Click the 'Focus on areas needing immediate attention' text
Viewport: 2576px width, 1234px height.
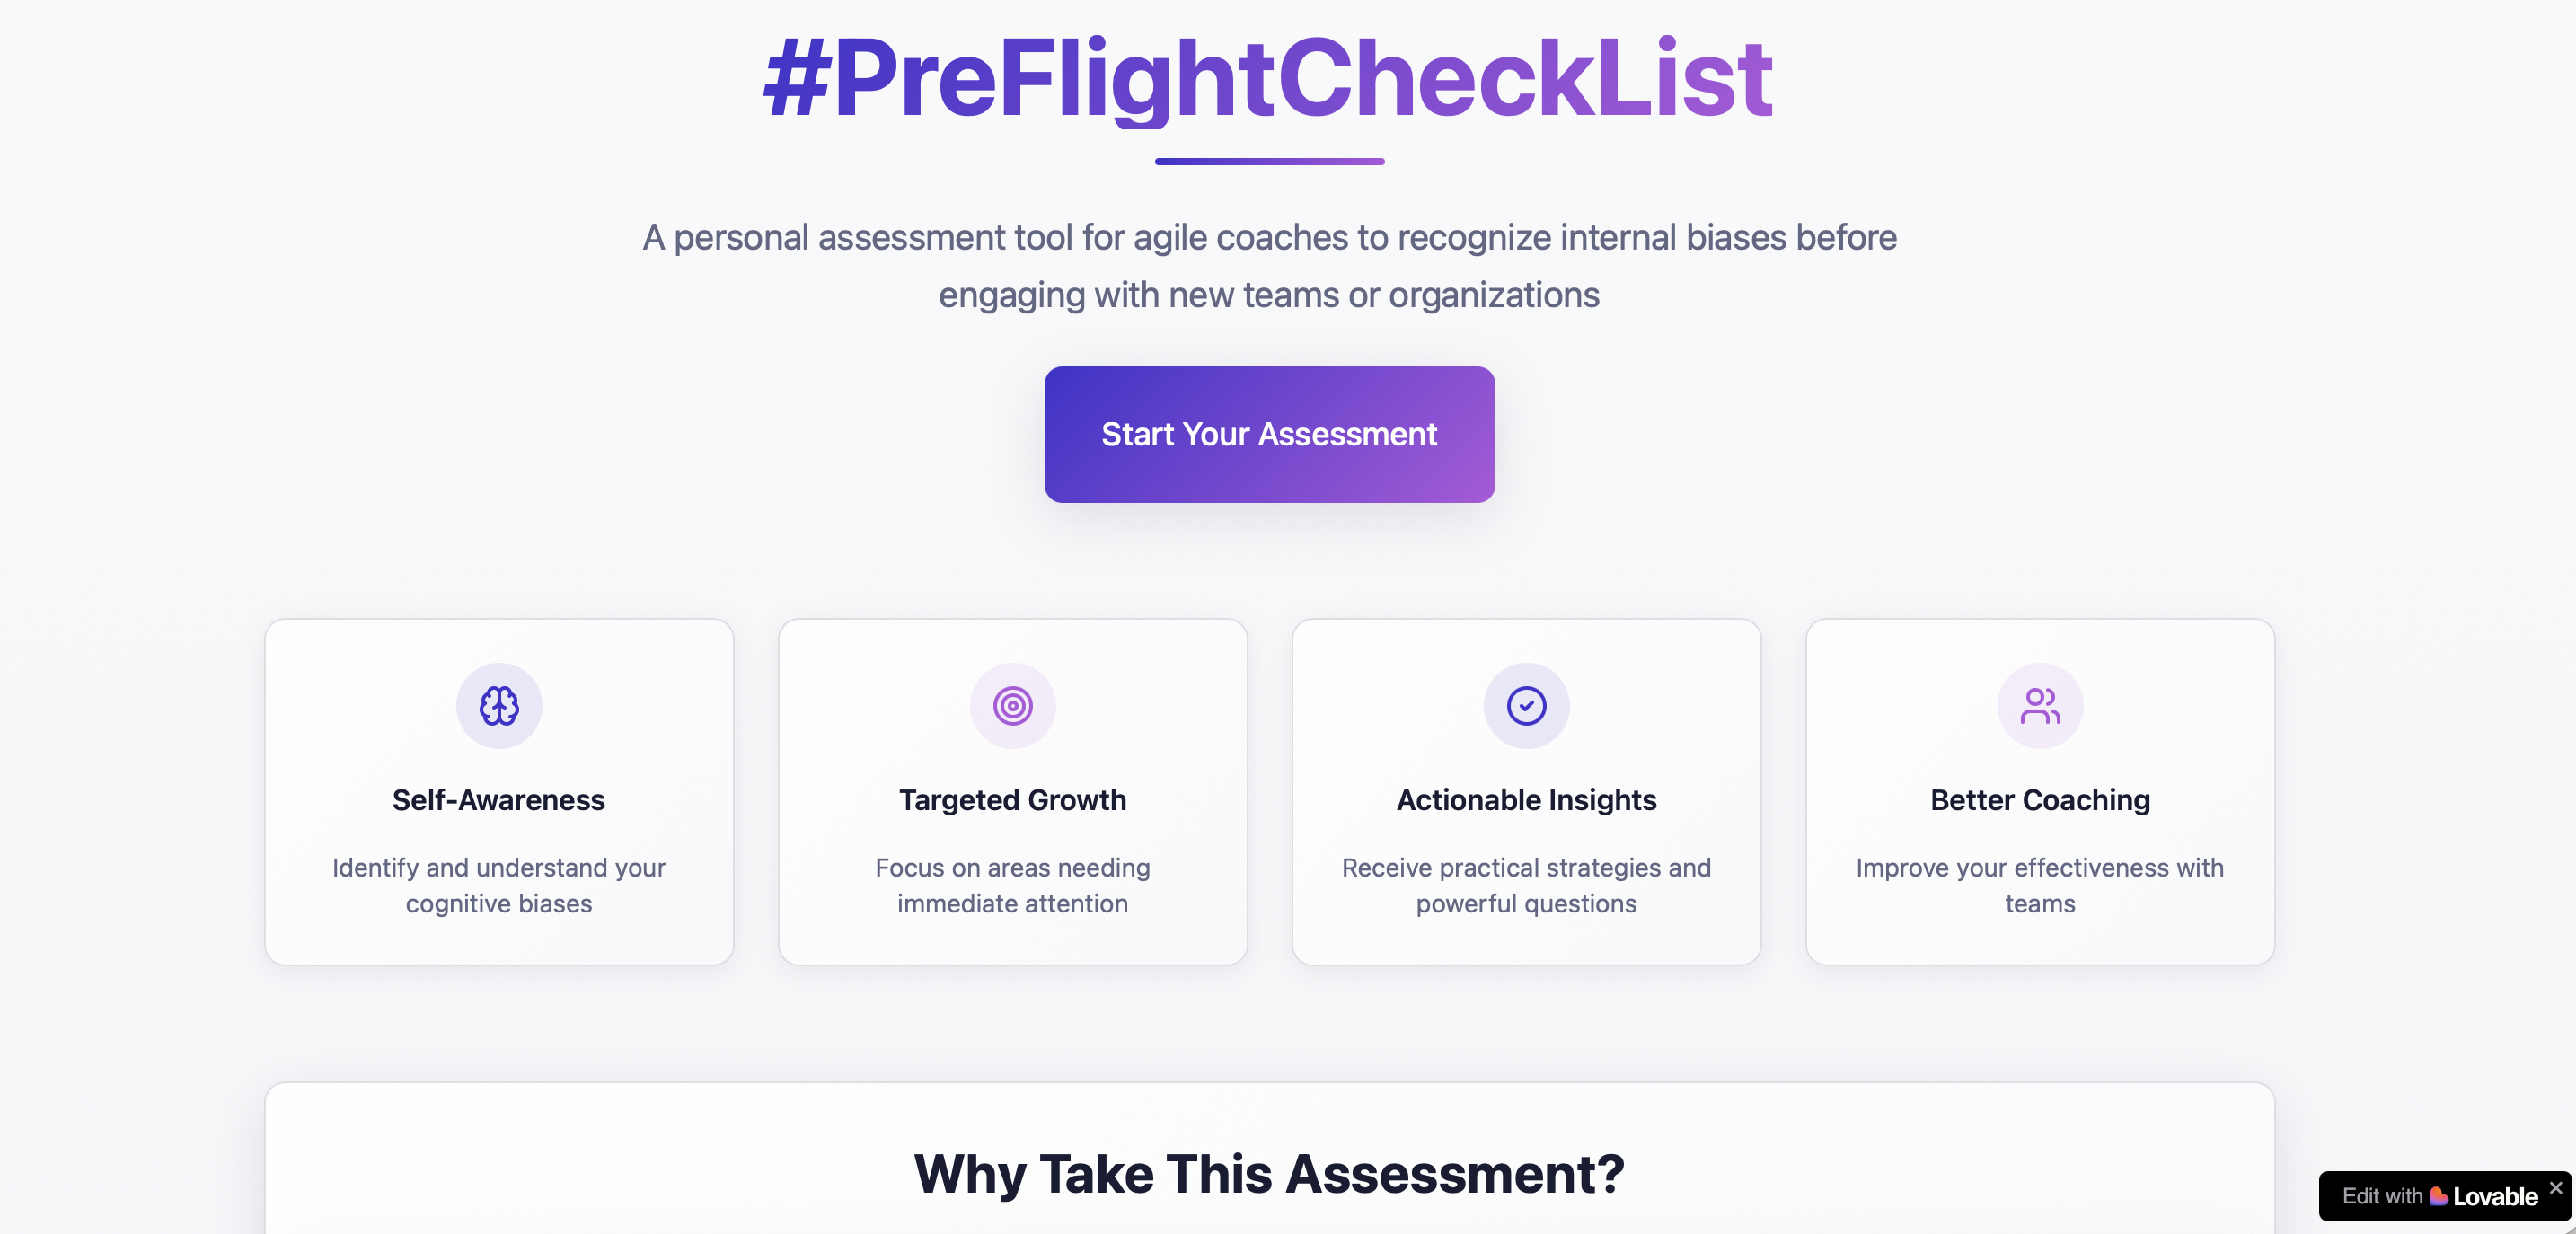pos(1012,885)
